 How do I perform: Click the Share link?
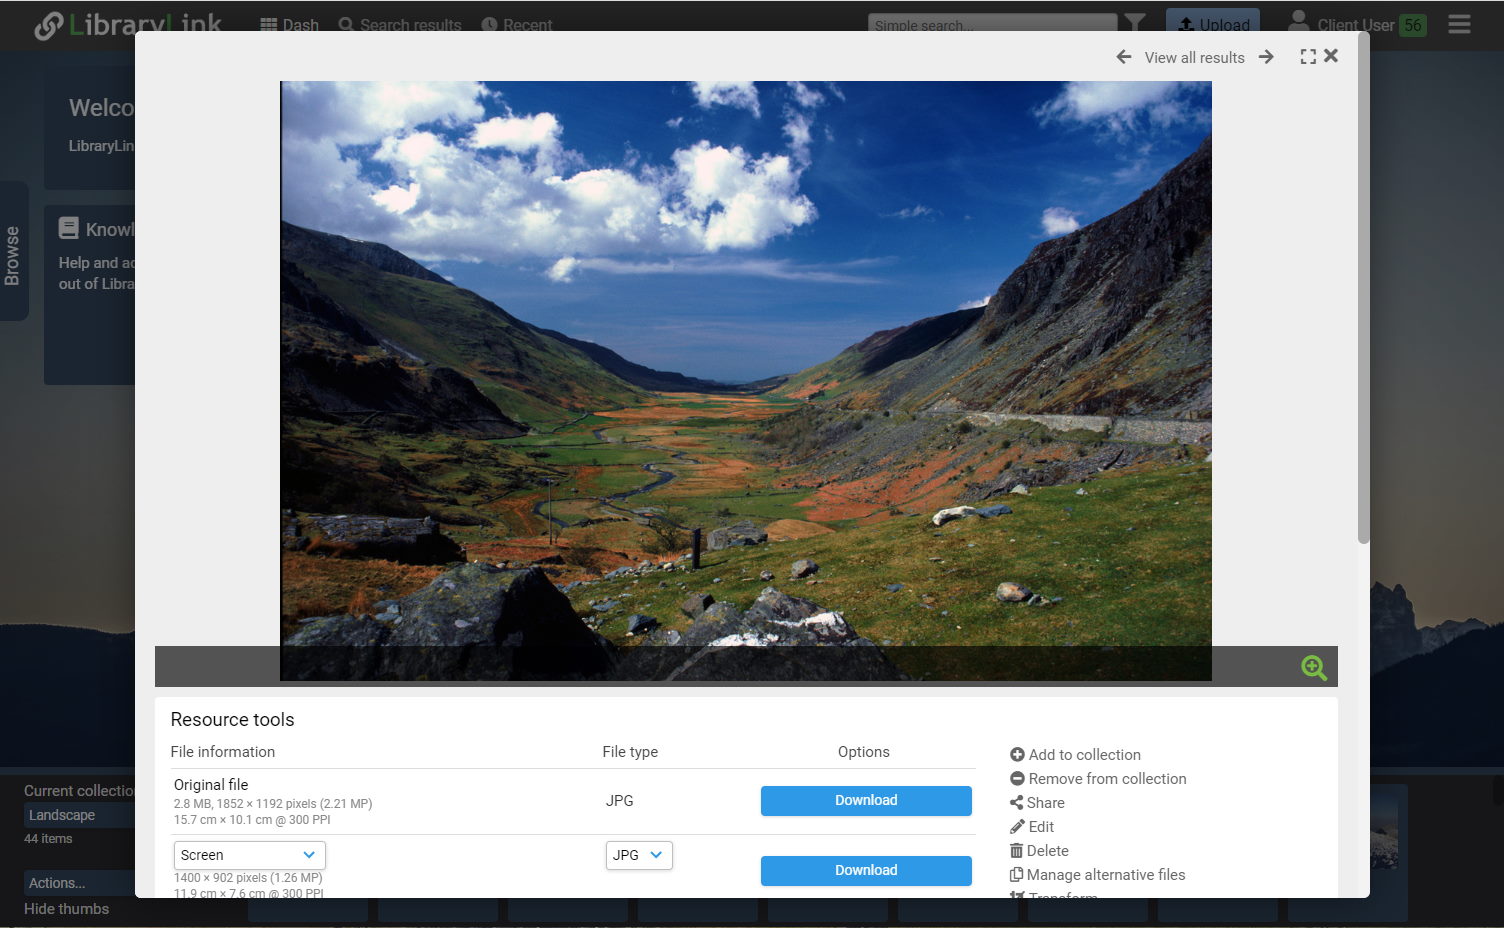[x=1045, y=803]
